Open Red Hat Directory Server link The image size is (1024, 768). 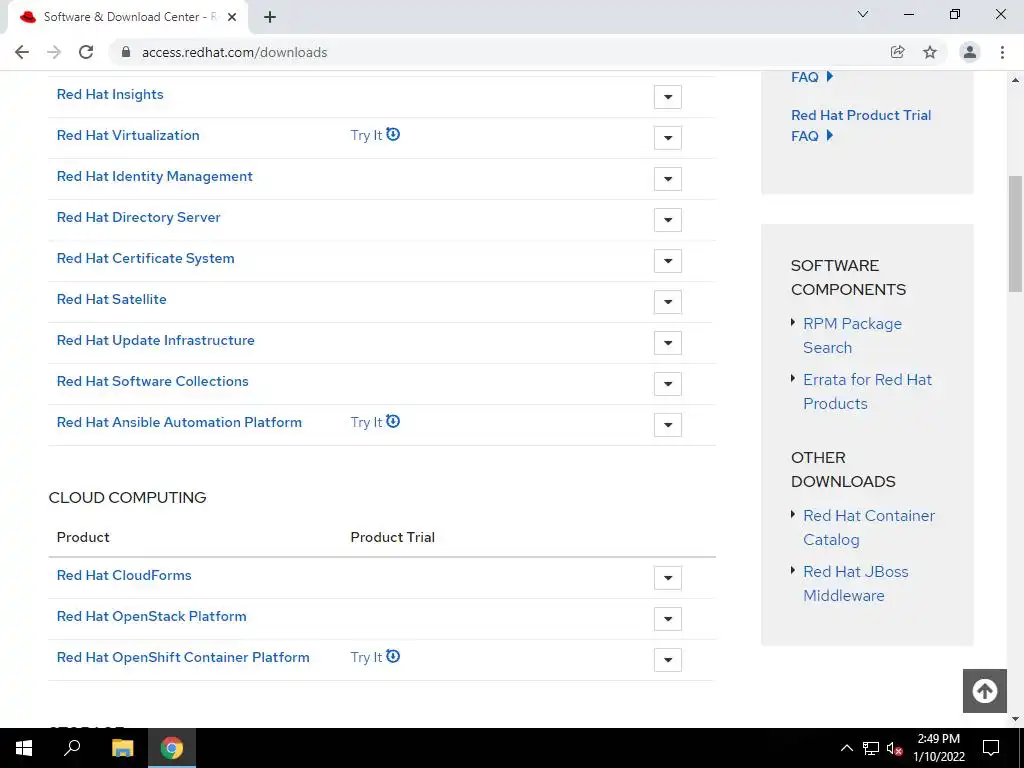(x=138, y=217)
